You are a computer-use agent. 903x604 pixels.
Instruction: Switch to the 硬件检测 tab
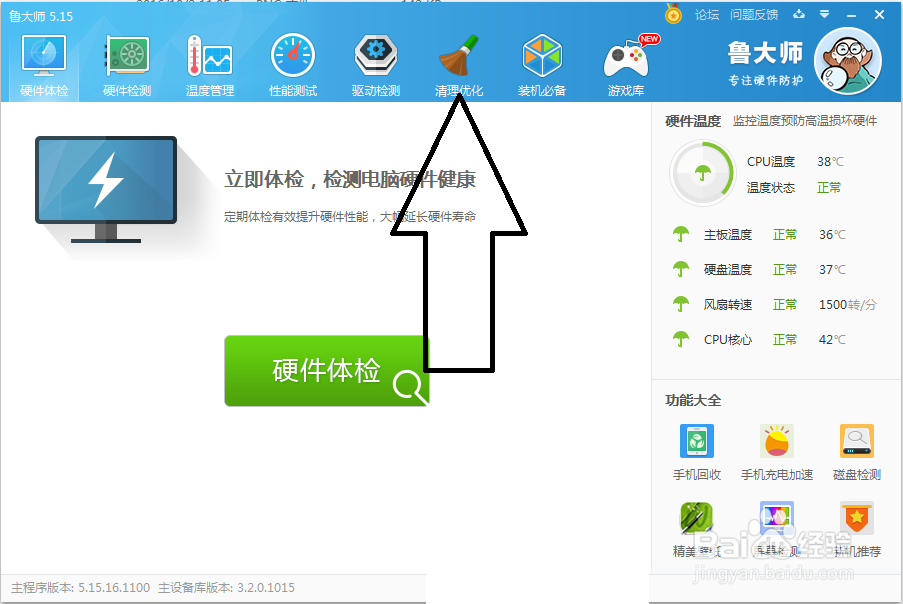click(125, 60)
